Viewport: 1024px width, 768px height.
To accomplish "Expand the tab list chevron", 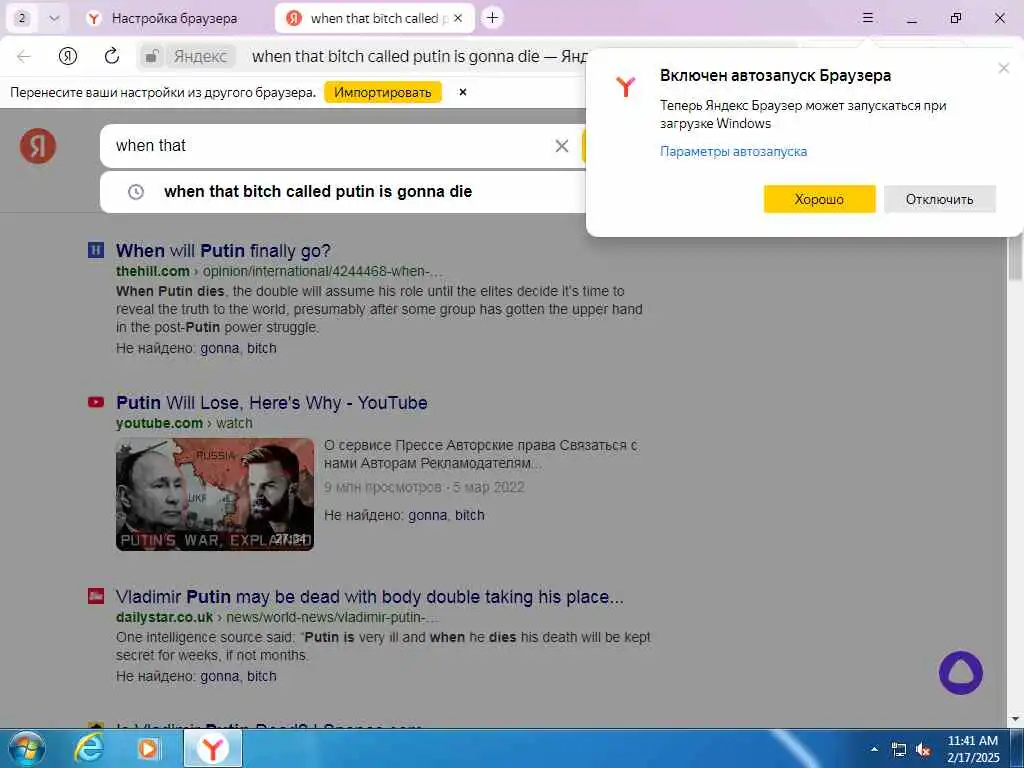I will (x=54, y=18).
